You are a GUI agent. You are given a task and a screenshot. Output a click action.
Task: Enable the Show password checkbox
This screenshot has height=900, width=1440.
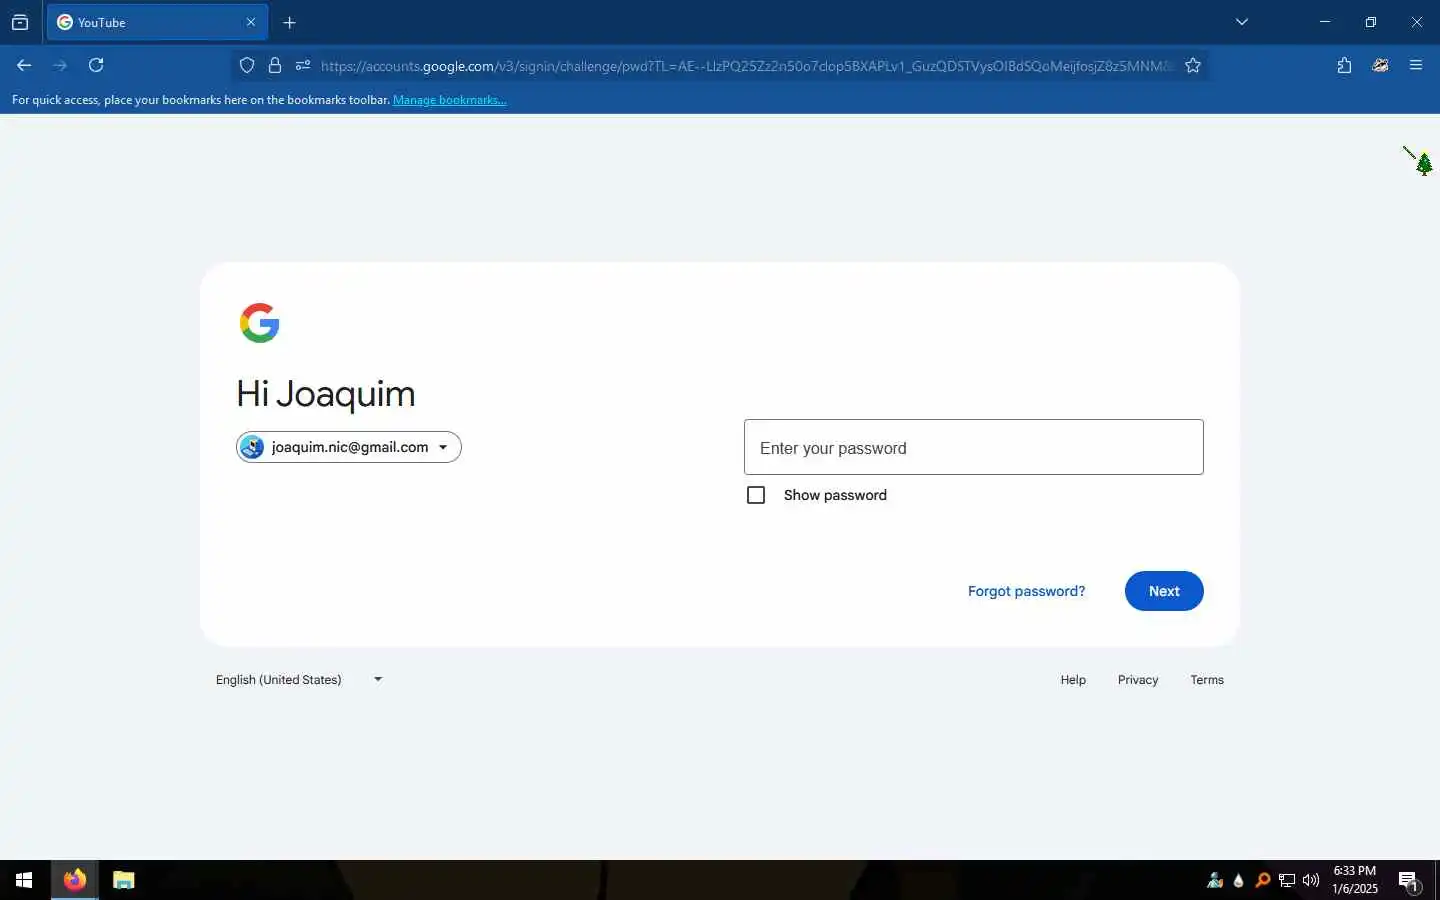point(756,495)
